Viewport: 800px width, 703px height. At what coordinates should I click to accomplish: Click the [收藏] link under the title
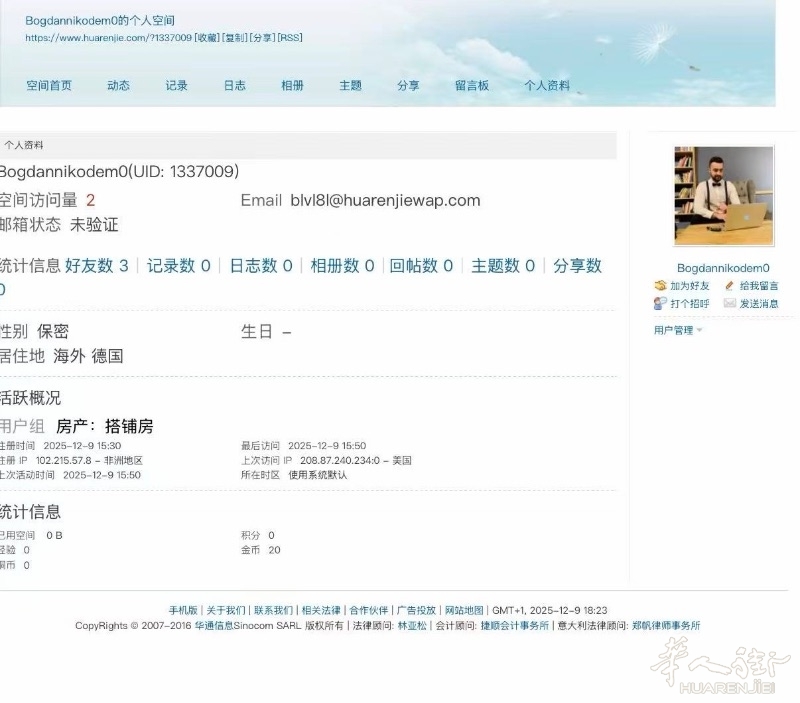point(208,38)
